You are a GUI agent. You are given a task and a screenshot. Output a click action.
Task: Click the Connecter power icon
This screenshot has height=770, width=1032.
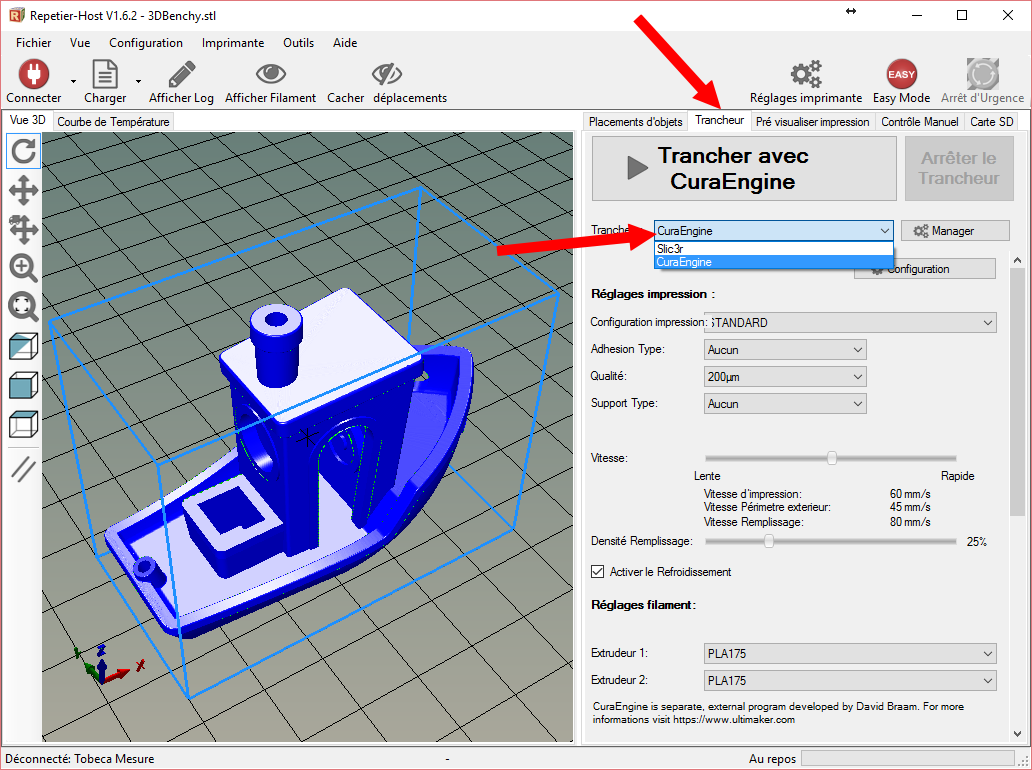coord(34,74)
